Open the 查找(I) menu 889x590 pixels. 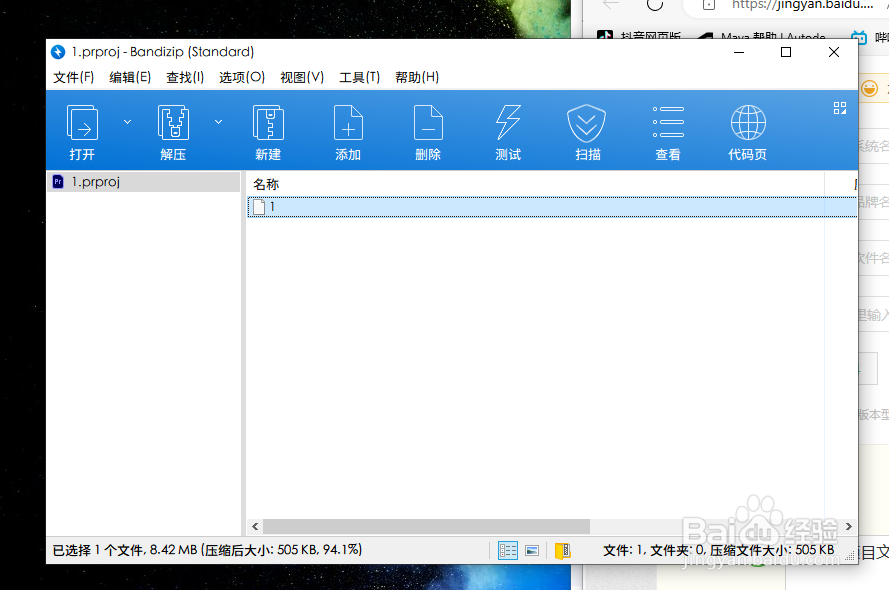(185, 77)
